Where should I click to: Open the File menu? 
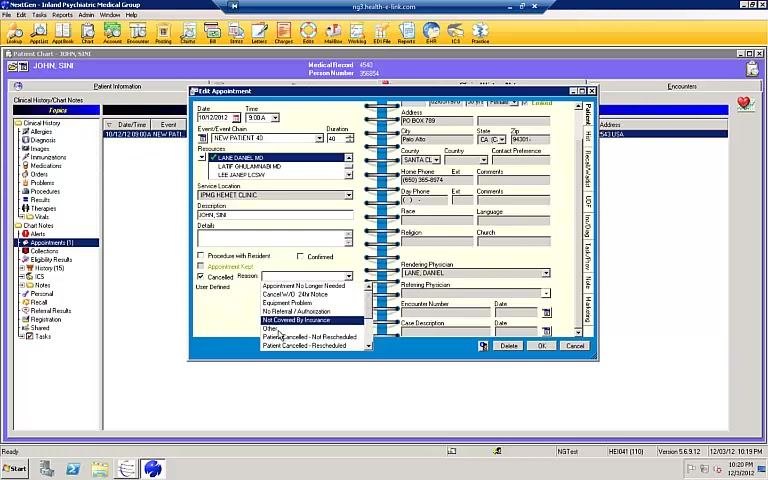pyautogui.click(x=6, y=15)
